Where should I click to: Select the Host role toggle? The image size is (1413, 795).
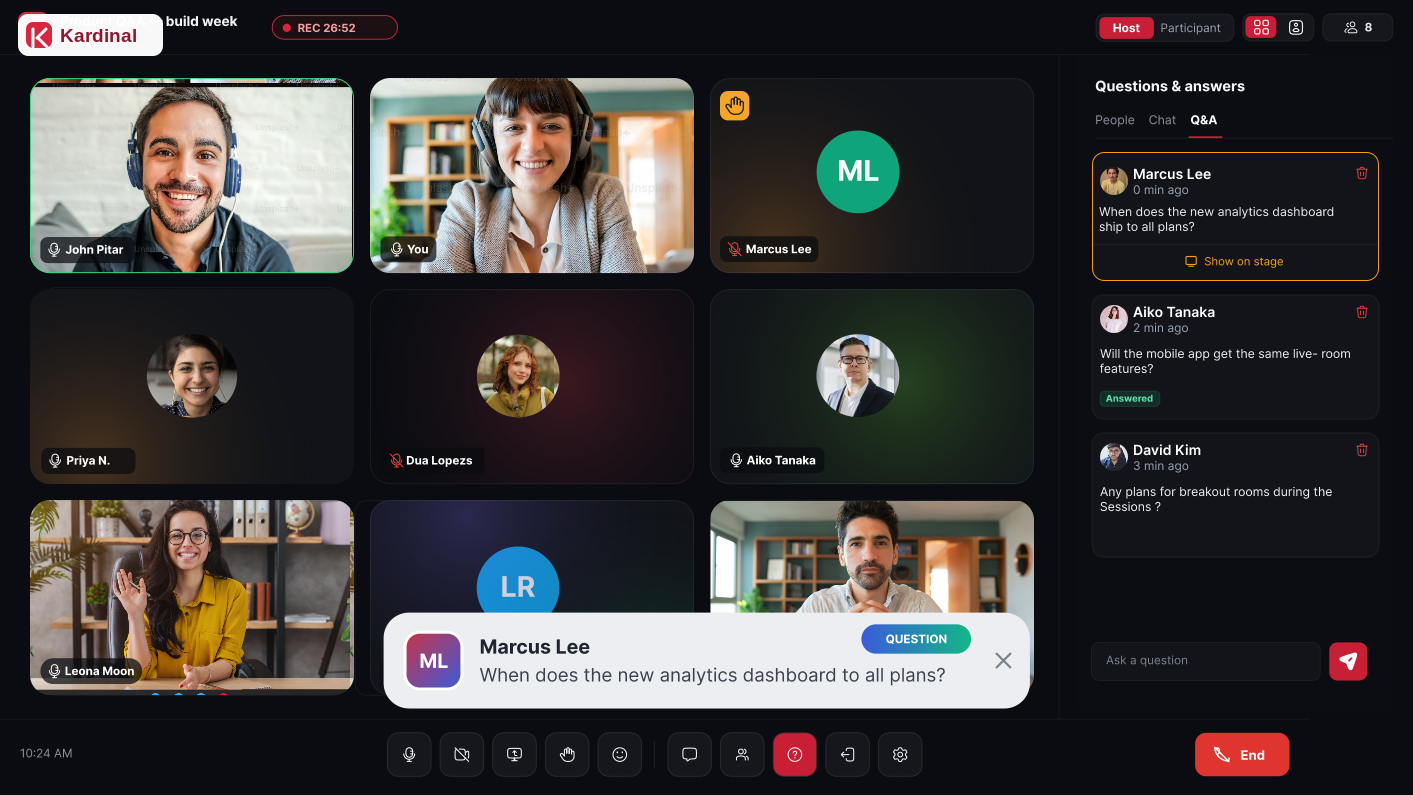tap(1126, 28)
